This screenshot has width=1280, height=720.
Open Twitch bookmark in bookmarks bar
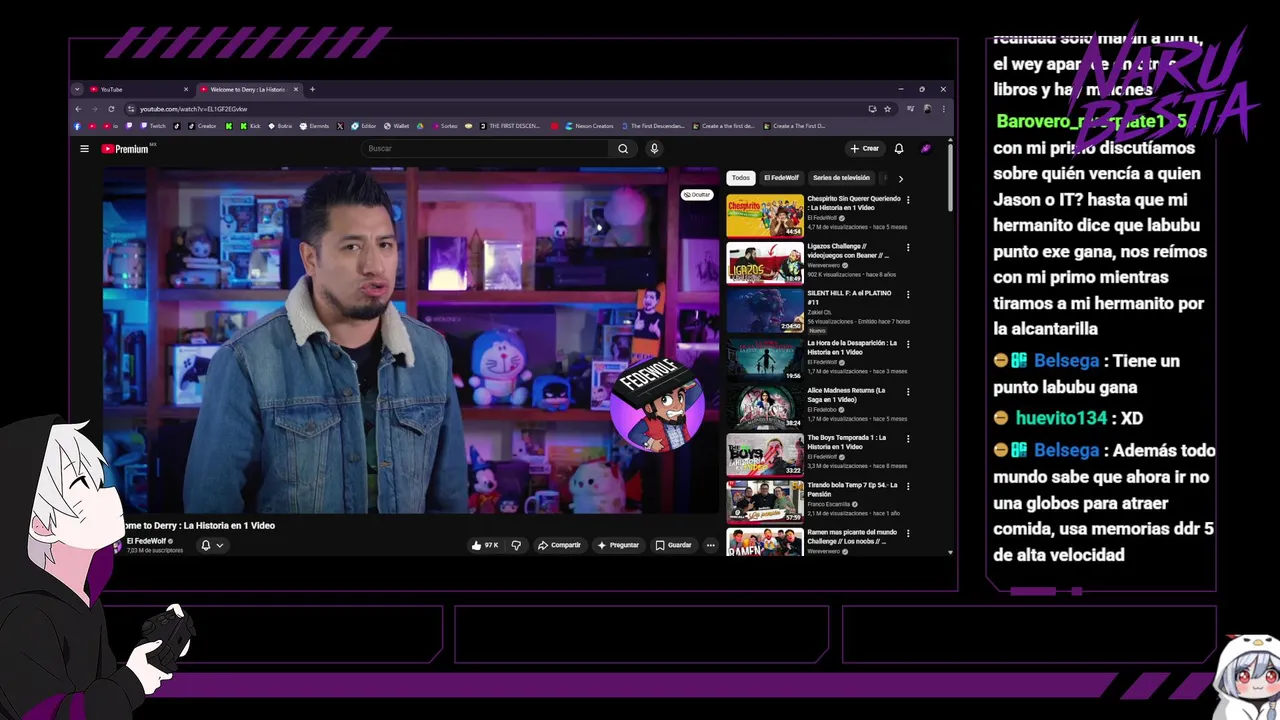click(x=152, y=126)
